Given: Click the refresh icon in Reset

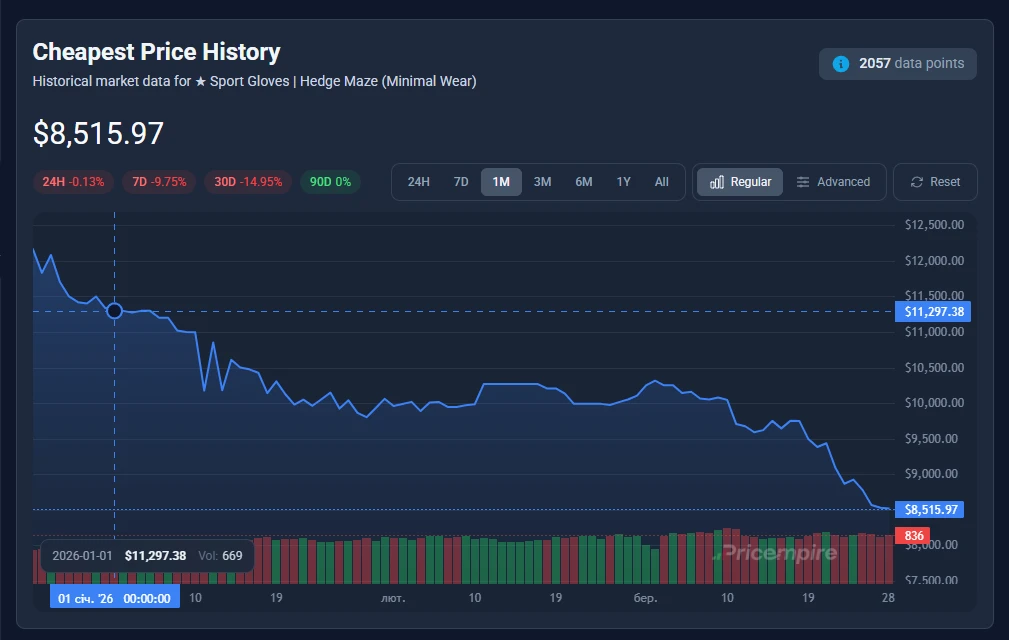Looking at the screenshot, I should tap(916, 182).
